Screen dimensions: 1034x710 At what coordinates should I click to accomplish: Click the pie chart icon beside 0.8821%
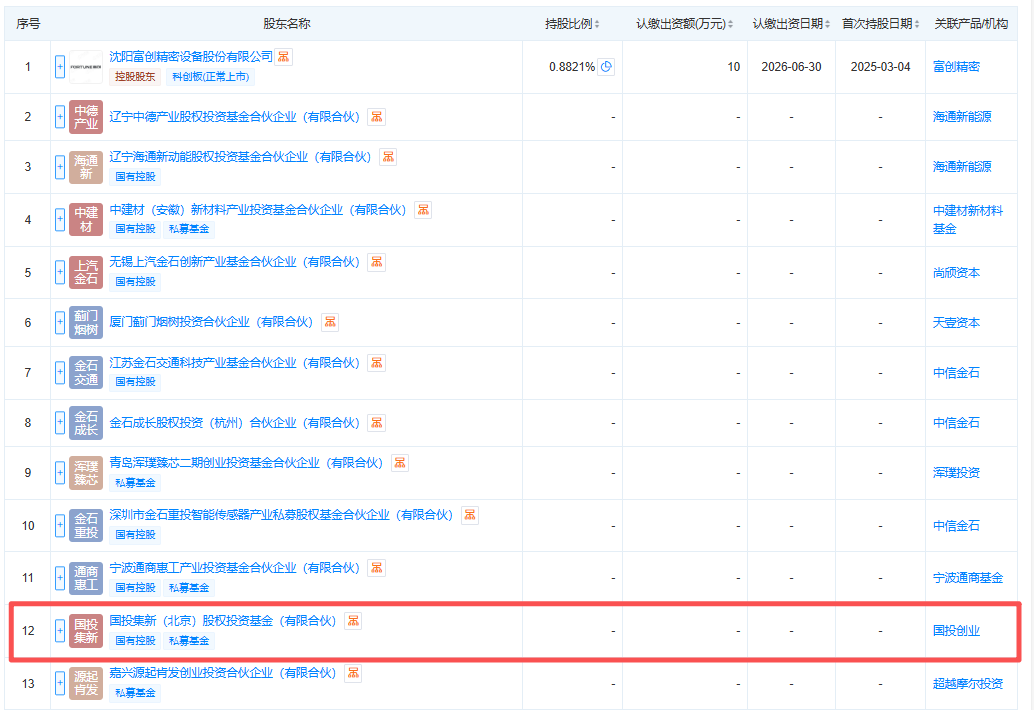(x=606, y=67)
